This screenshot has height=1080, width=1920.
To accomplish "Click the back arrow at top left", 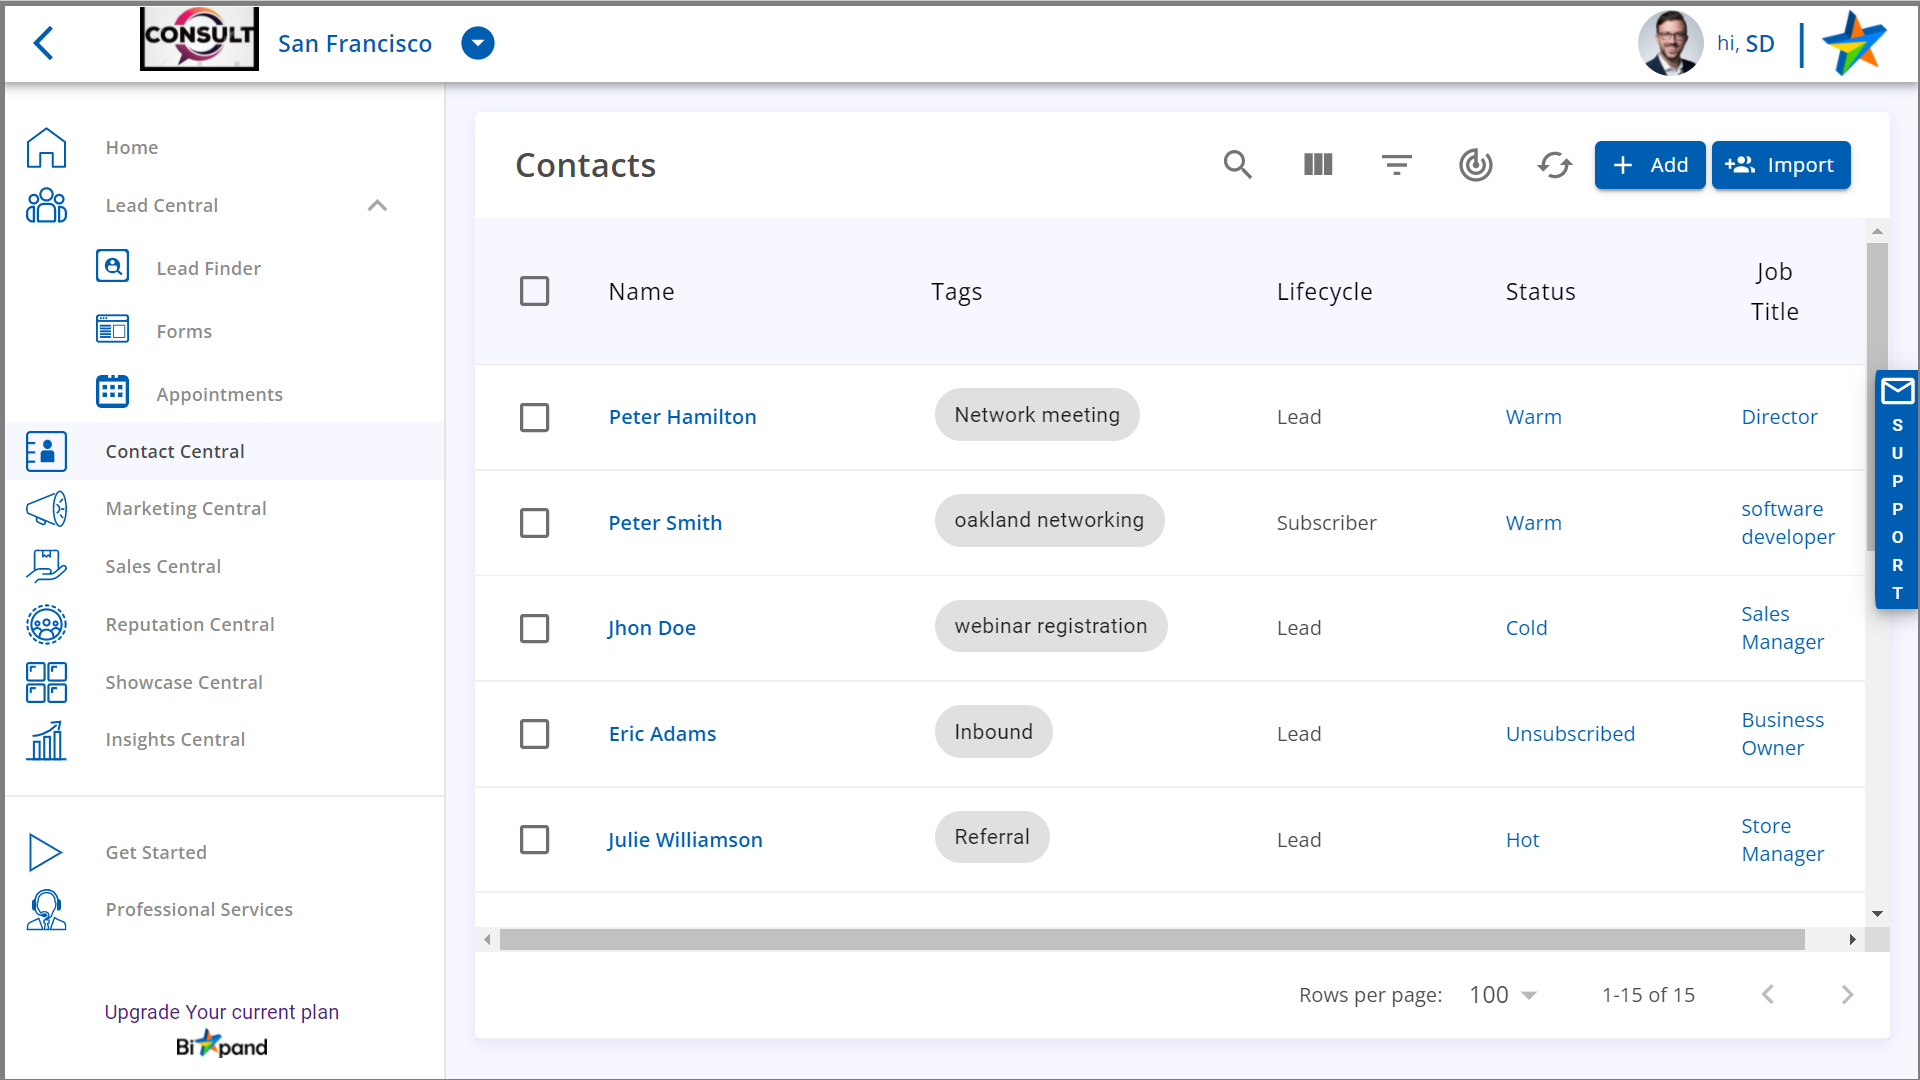I will (x=43, y=43).
